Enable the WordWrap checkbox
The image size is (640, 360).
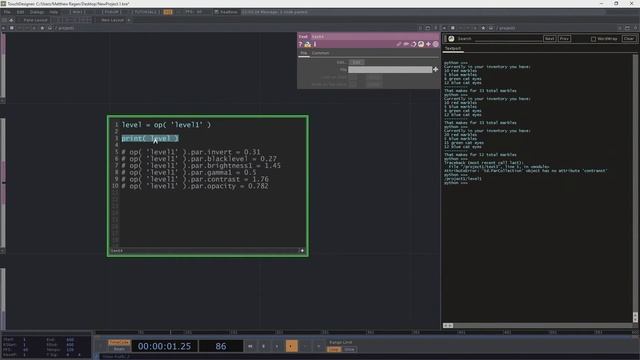[593, 39]
